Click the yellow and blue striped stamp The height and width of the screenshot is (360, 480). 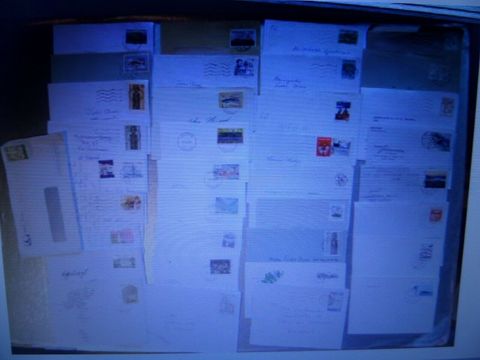coord(230,136)
